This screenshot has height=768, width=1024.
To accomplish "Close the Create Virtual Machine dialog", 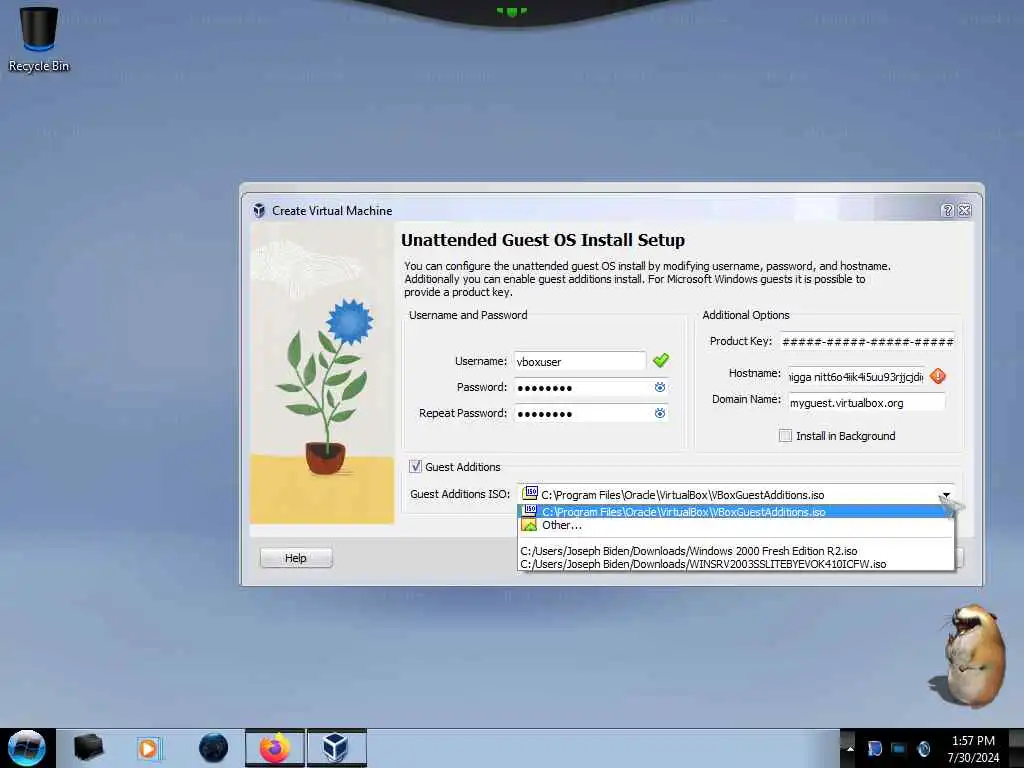I will tap(965, 210).
